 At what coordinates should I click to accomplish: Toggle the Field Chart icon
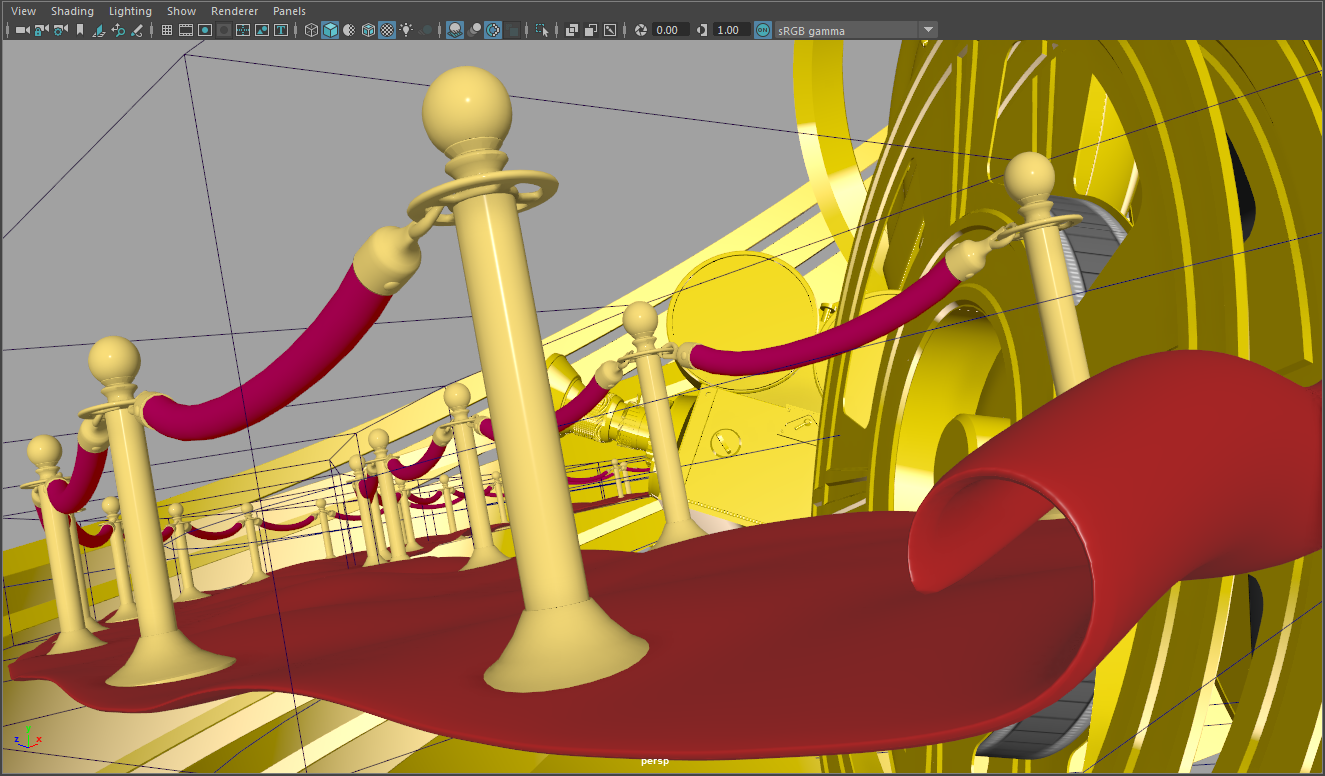(243, 30)
